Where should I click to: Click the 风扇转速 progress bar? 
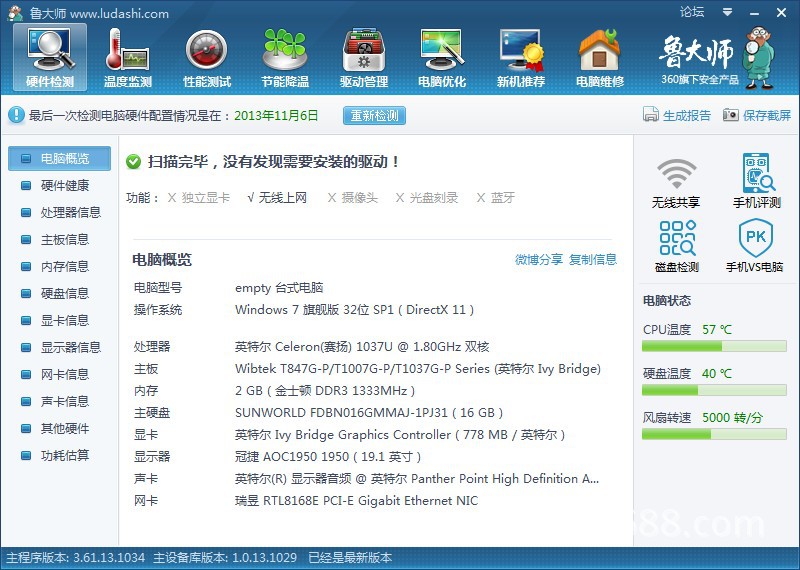714,434
